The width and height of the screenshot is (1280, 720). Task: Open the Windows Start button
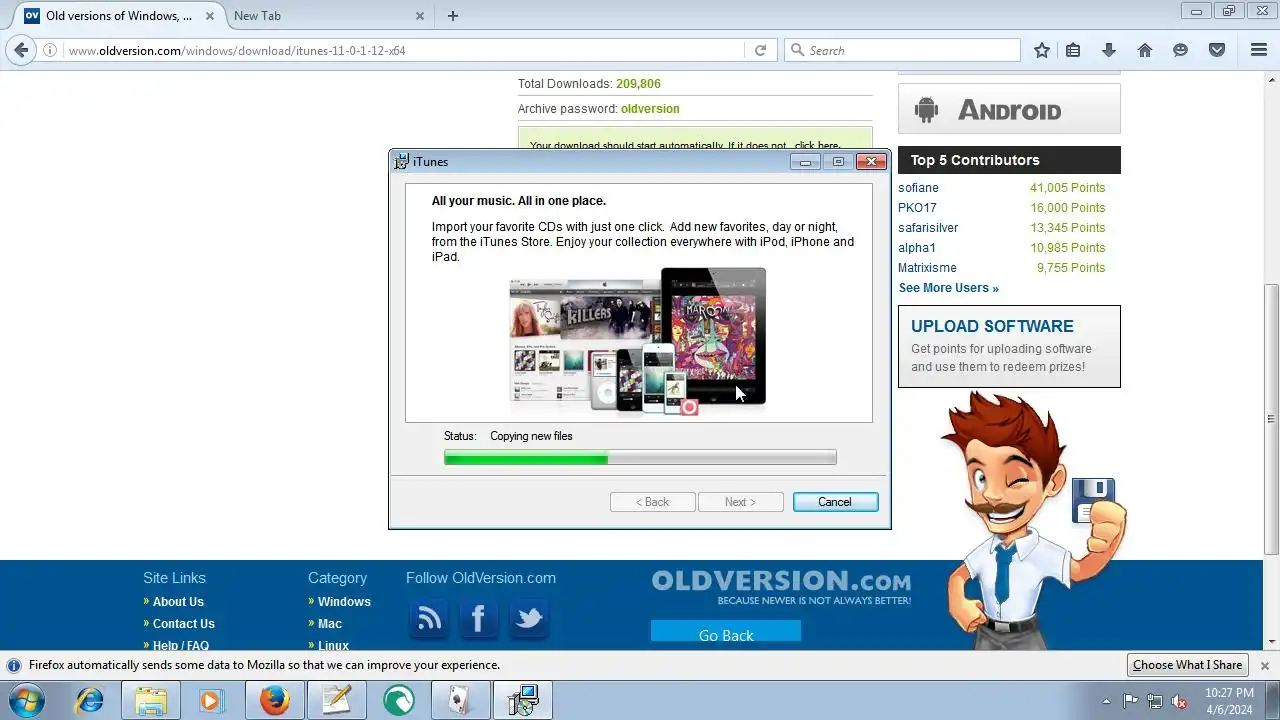point(26,700)
